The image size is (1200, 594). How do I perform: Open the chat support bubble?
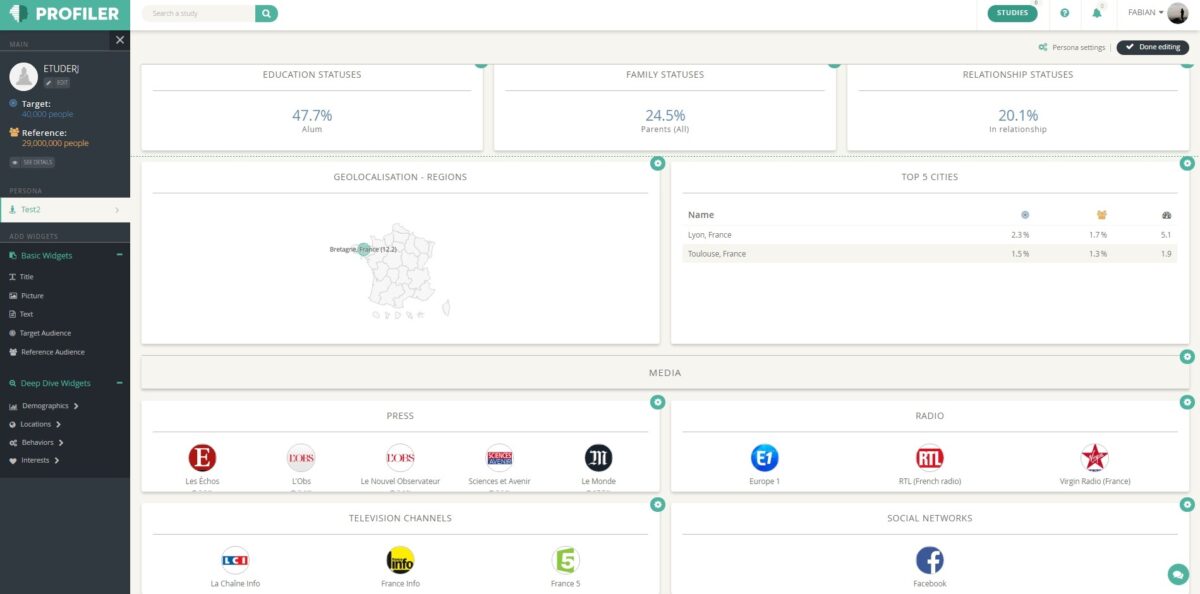1178,574
